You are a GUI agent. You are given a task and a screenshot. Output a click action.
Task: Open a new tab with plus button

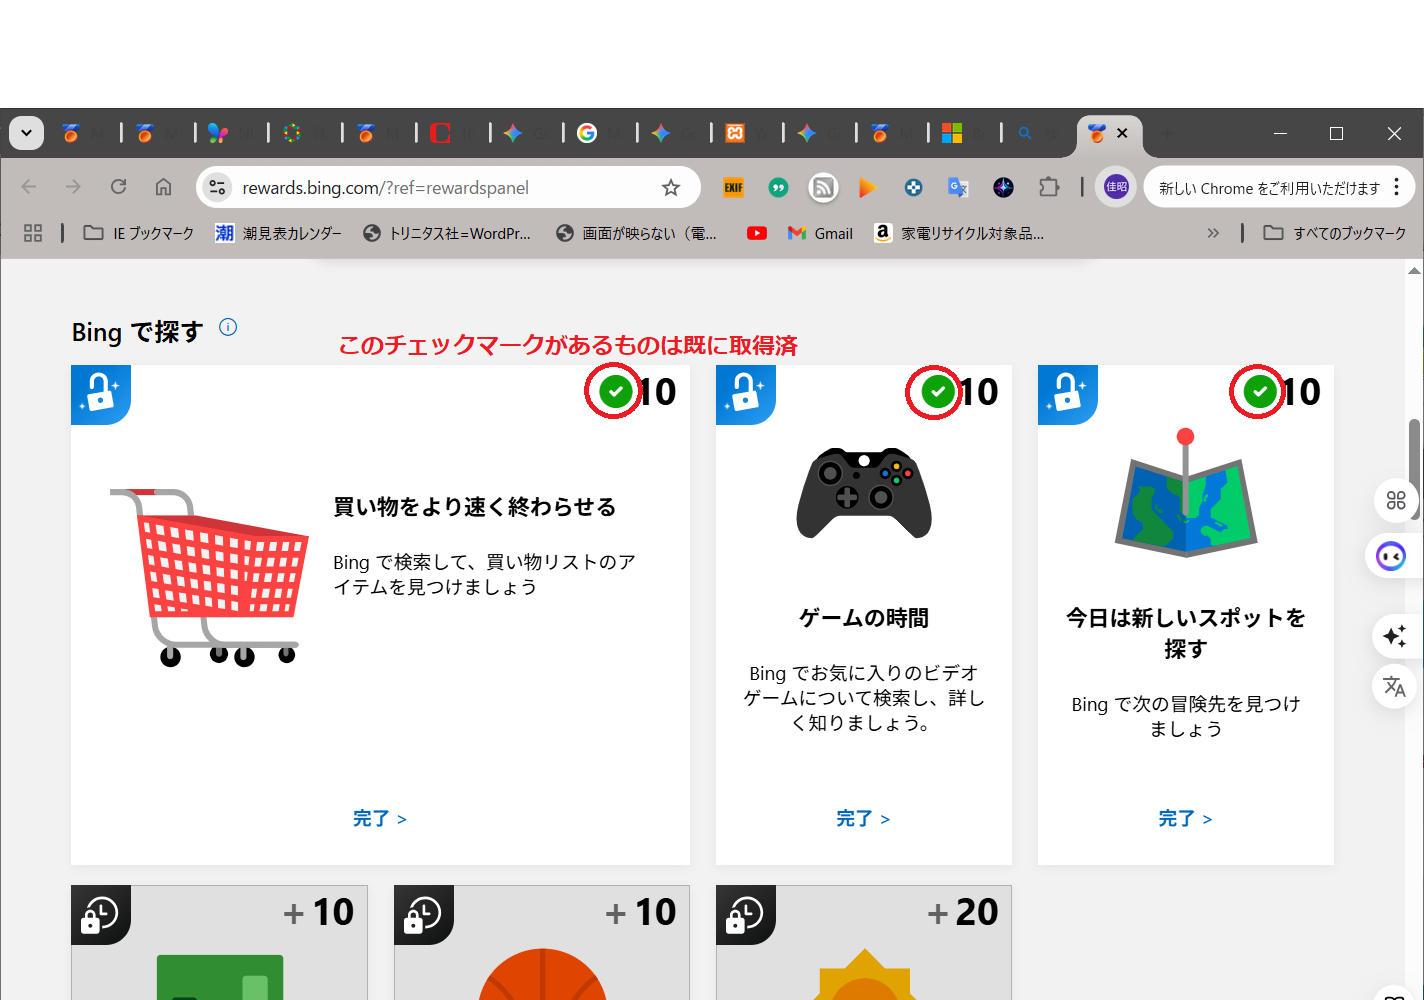click(1167, 133)
